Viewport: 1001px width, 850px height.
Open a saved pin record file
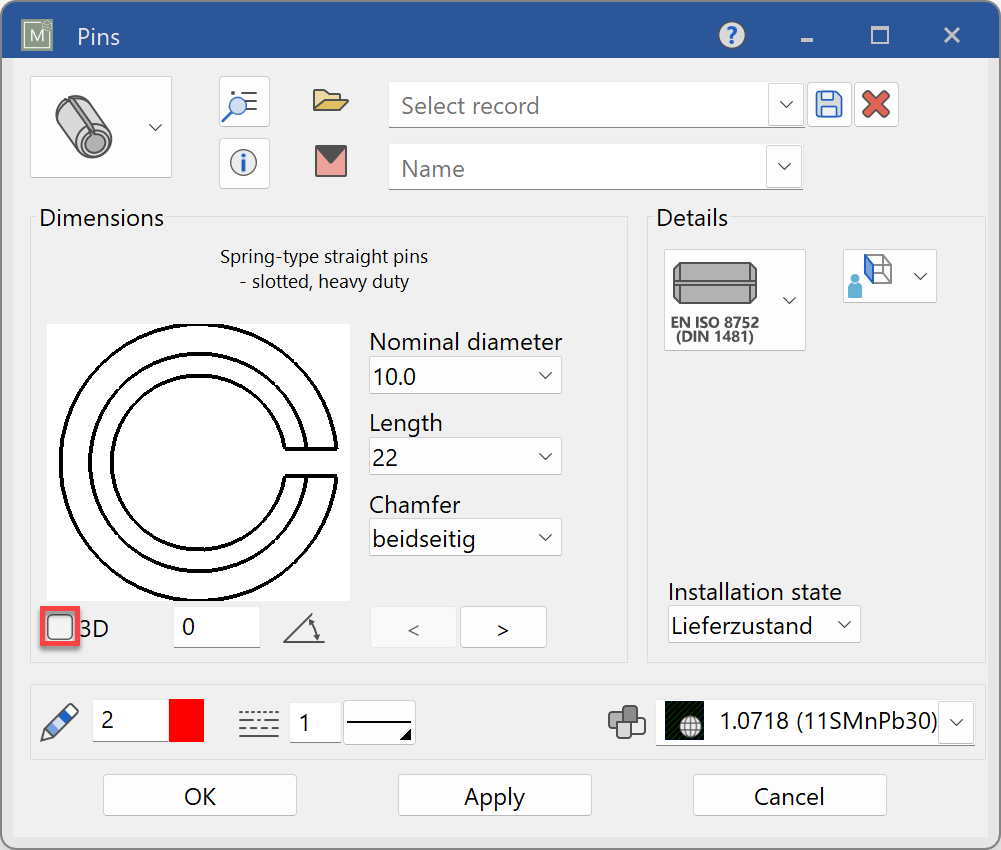[330, 100]
